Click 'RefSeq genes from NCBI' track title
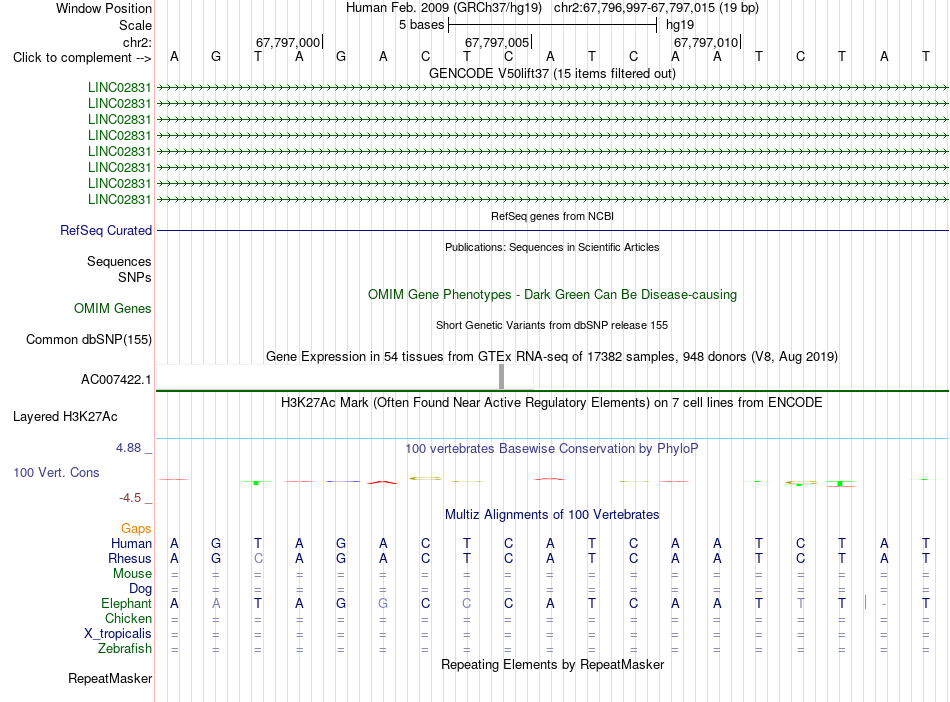The image size is (950, 702). click(552, 216)
